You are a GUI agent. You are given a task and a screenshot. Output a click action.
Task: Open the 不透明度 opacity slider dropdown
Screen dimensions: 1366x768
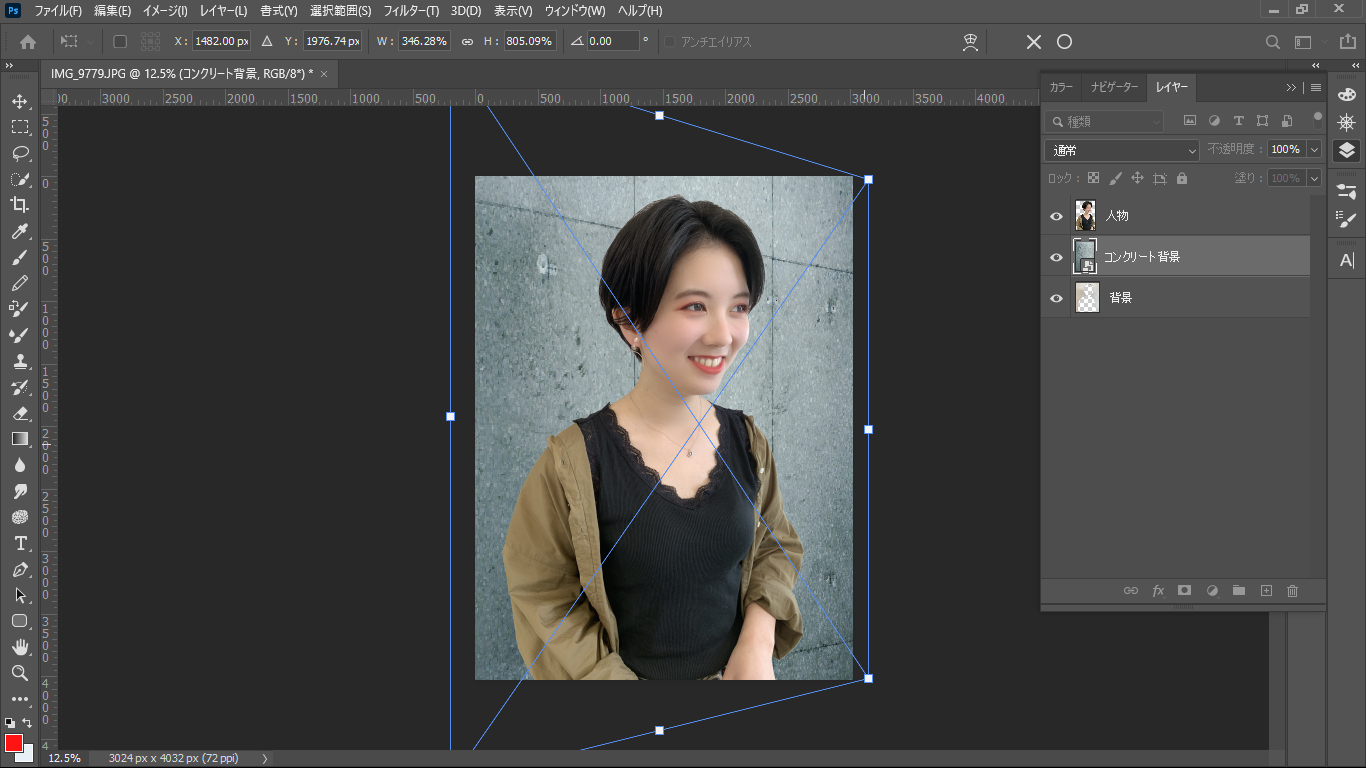coord(1314,149)
